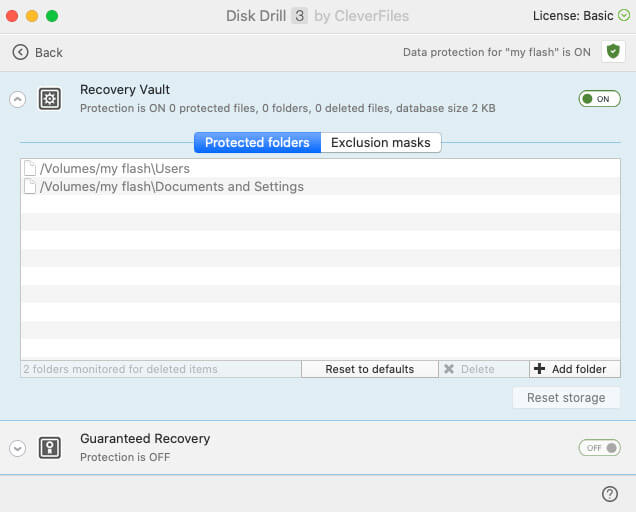The image size is (636, 512).
Task: Click the Recovery Vault title
Action: coord(125,90)
